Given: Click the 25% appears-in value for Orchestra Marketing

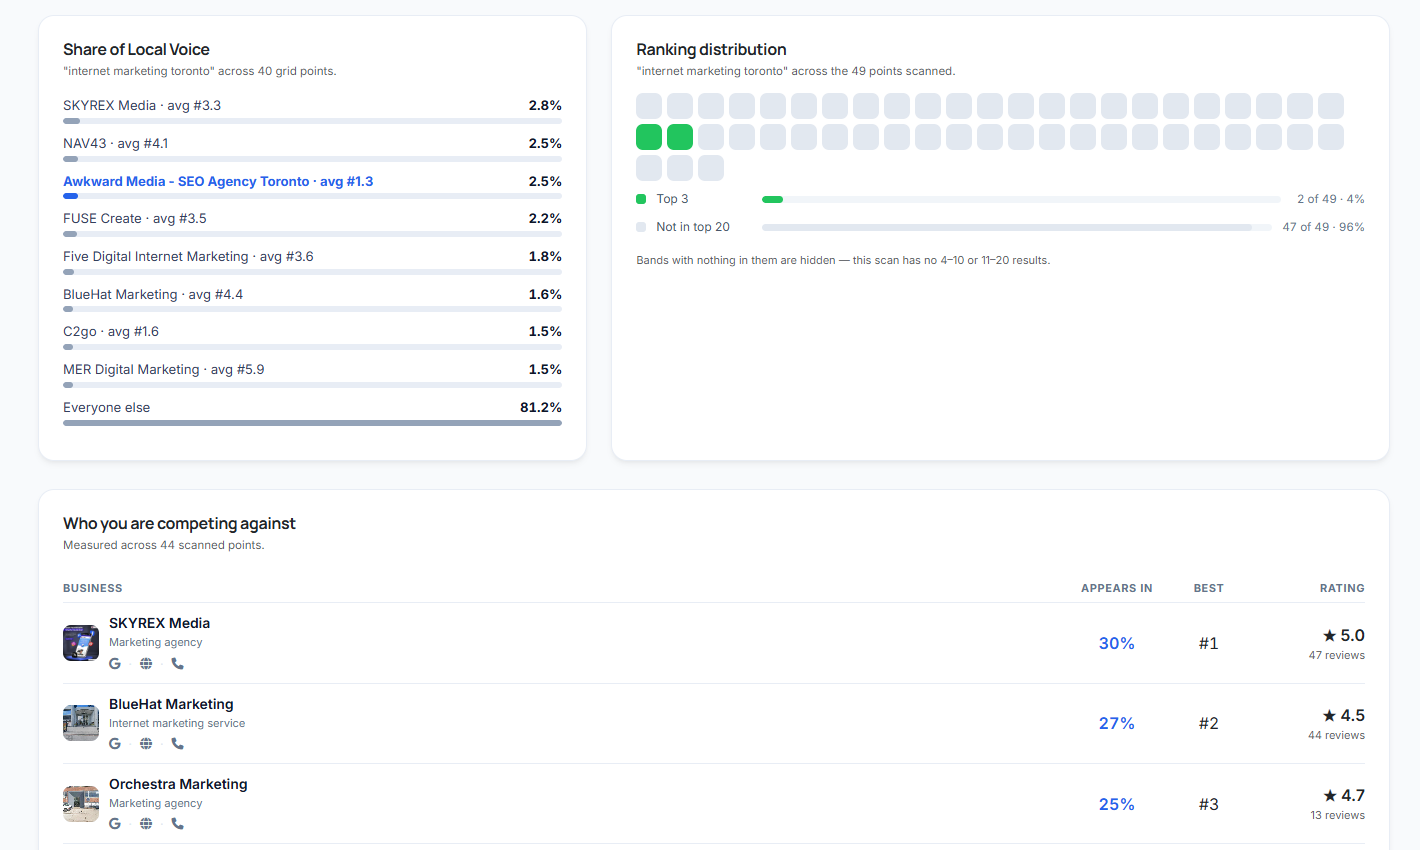Looking at the screenshot, I should (x=1117, y=804).
